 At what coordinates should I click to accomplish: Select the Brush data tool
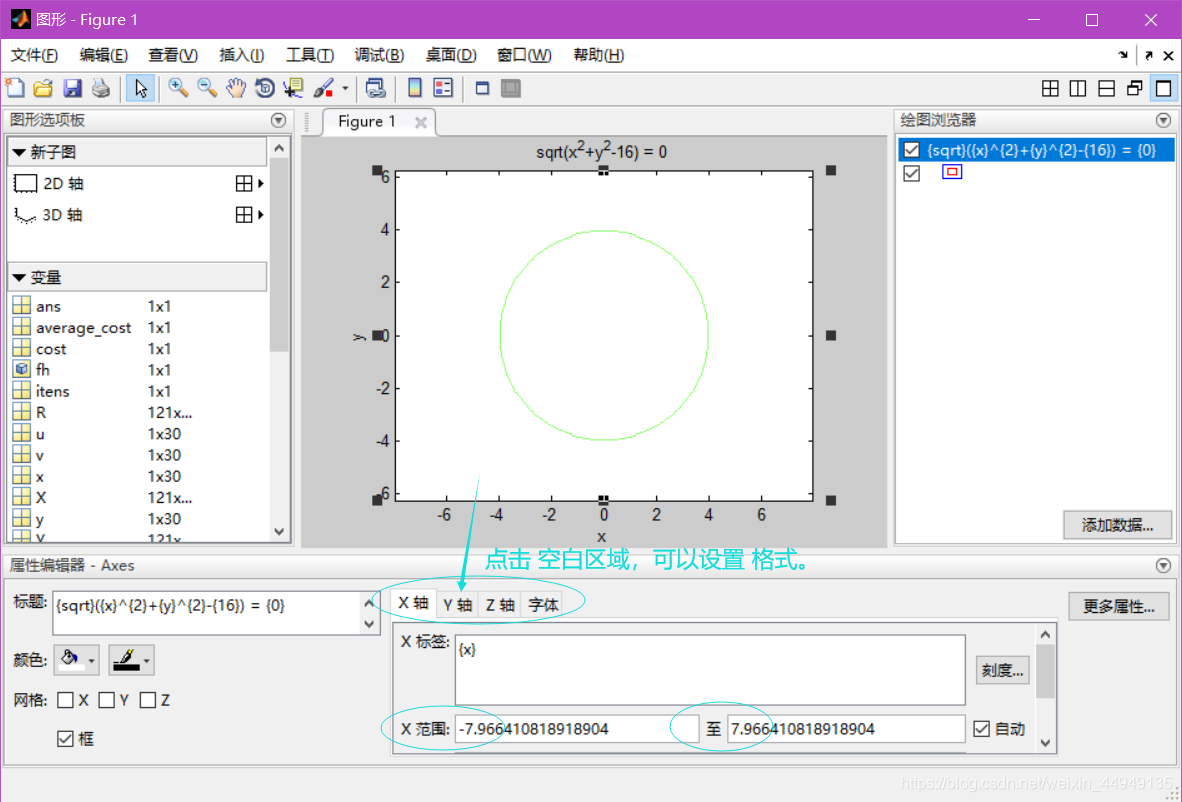[x=323, y=89]
